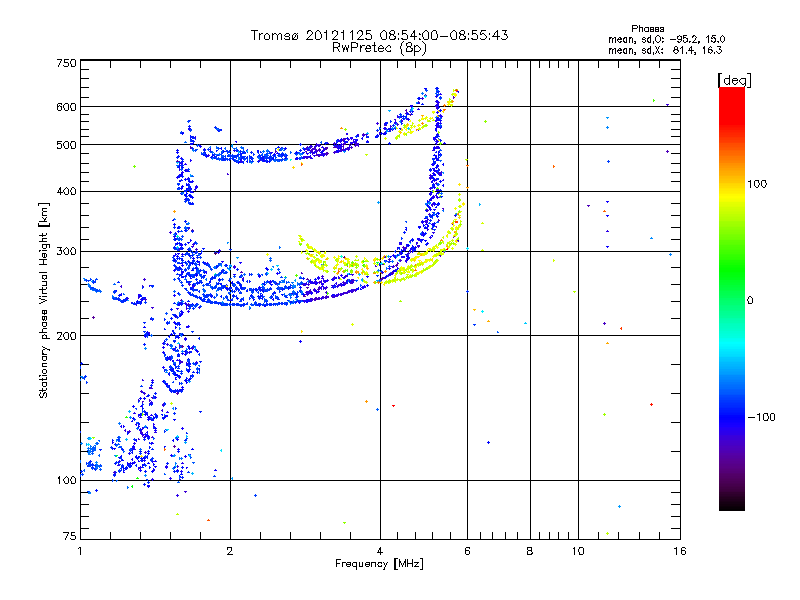
Task: Click the plot title 'Tromsø 20121125 08:54:00-08:55:43'
Action: [379, 35]
